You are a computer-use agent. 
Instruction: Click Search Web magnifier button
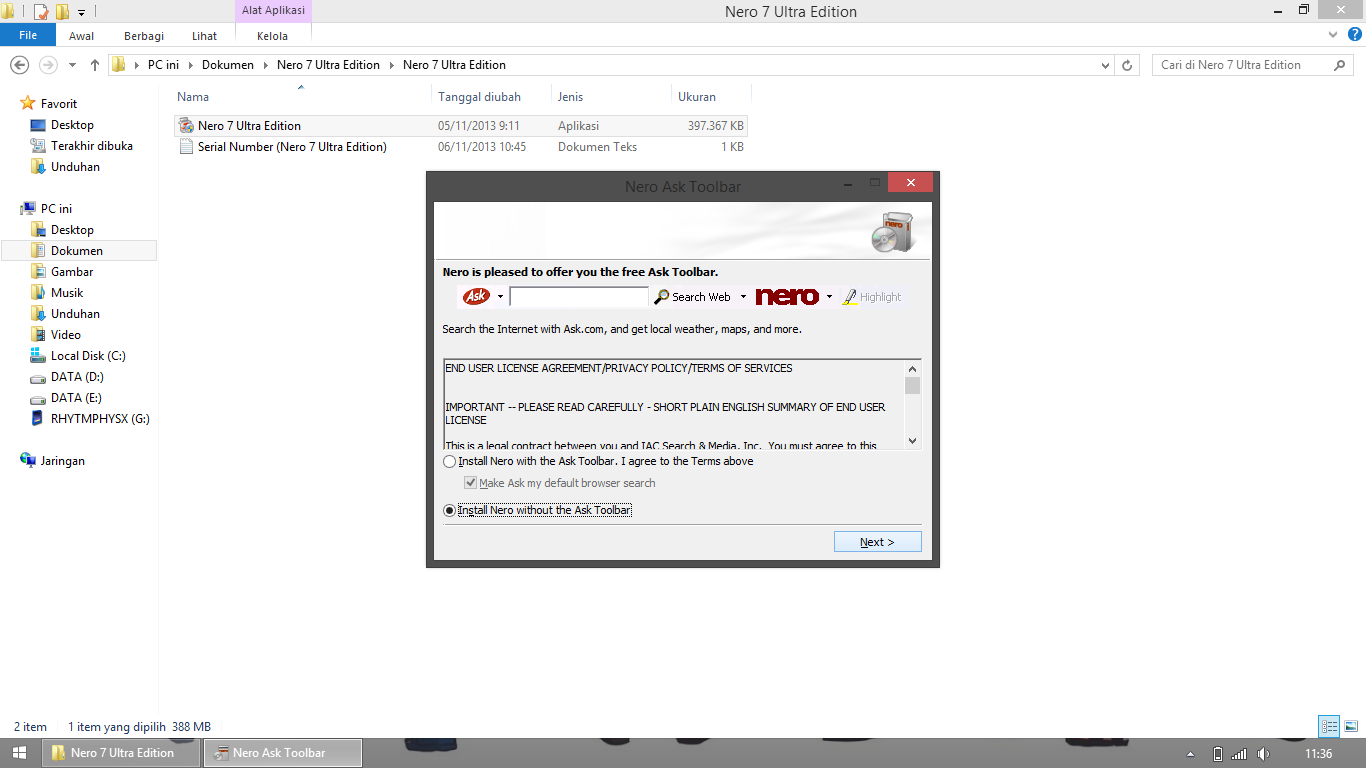(692, 297)
